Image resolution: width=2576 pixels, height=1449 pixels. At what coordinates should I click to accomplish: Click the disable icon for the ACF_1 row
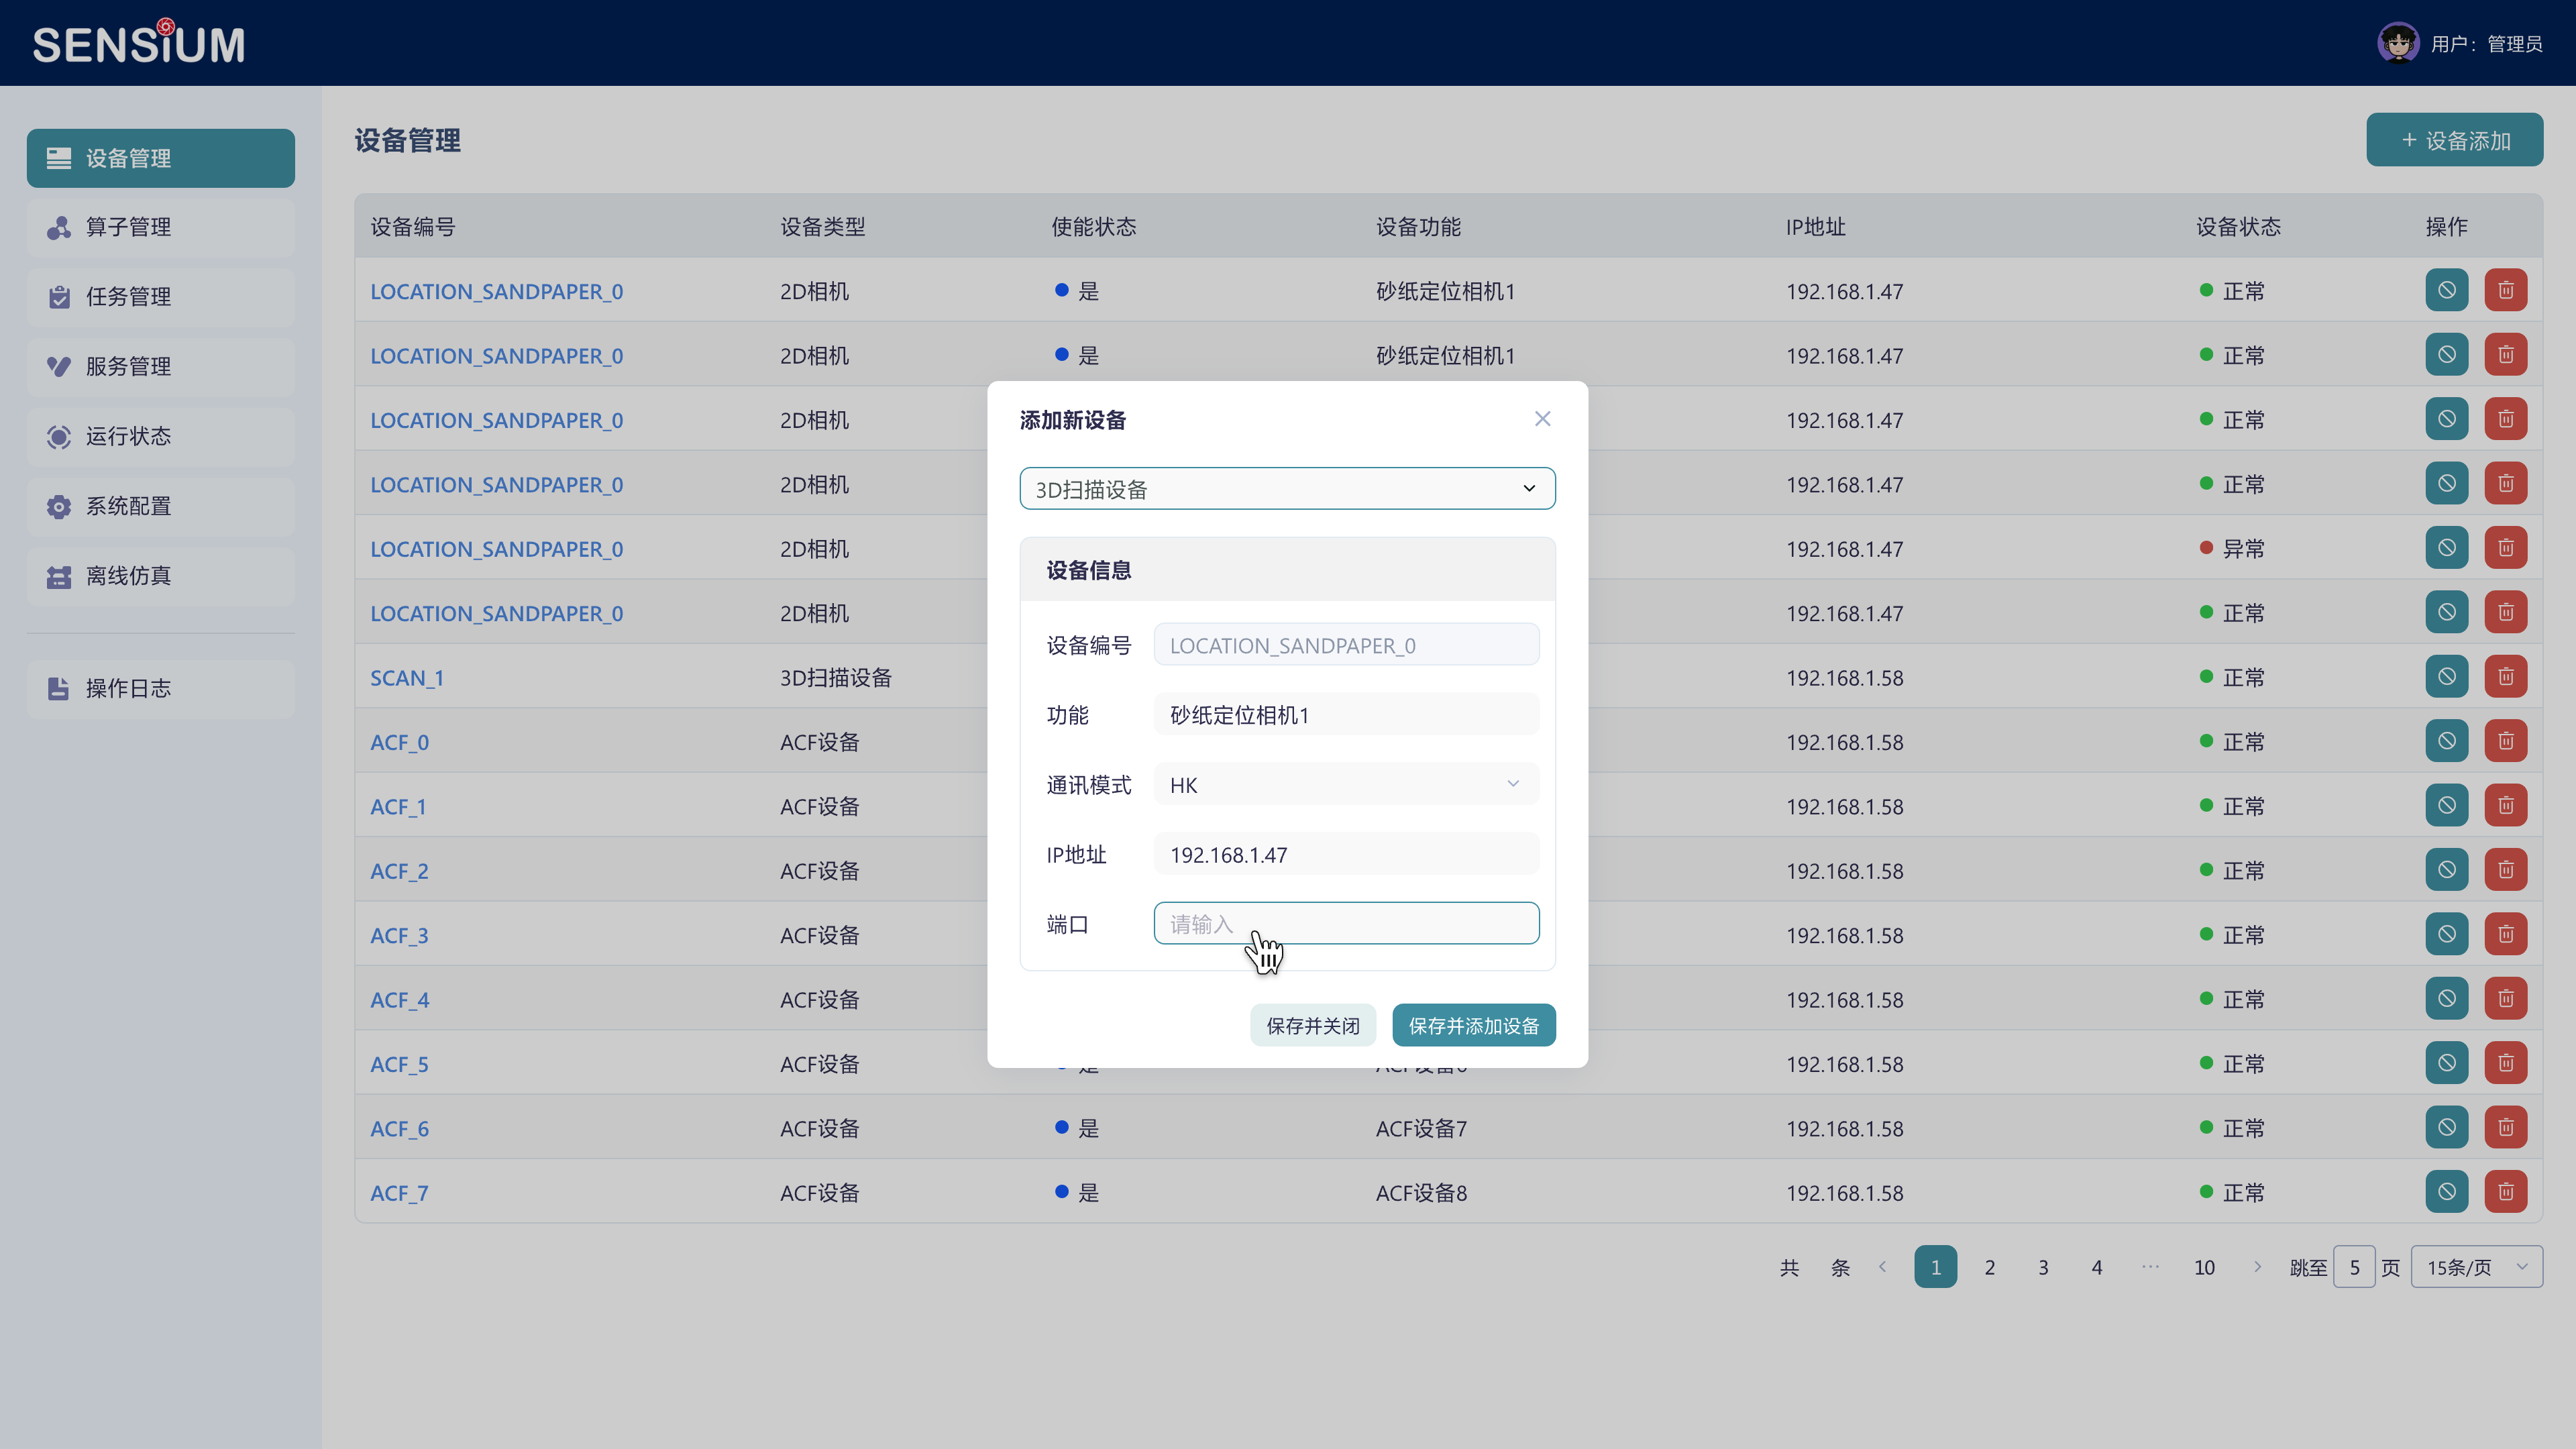(x=2446, y=805)
